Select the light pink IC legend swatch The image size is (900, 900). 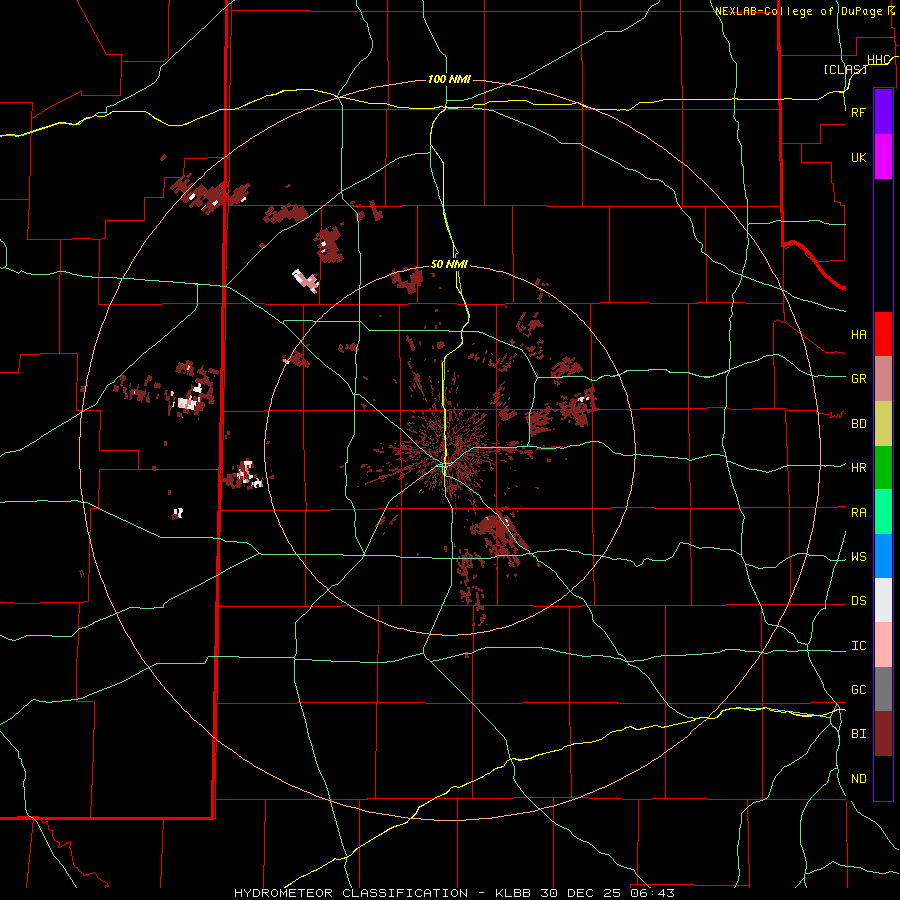tap(883, 645)
